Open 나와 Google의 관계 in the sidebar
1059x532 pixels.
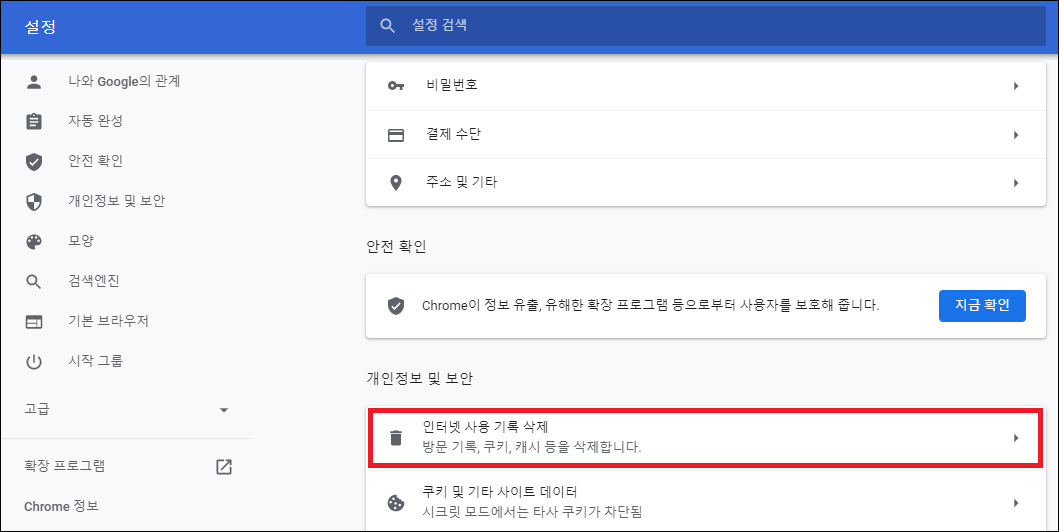tap(124, 82)
